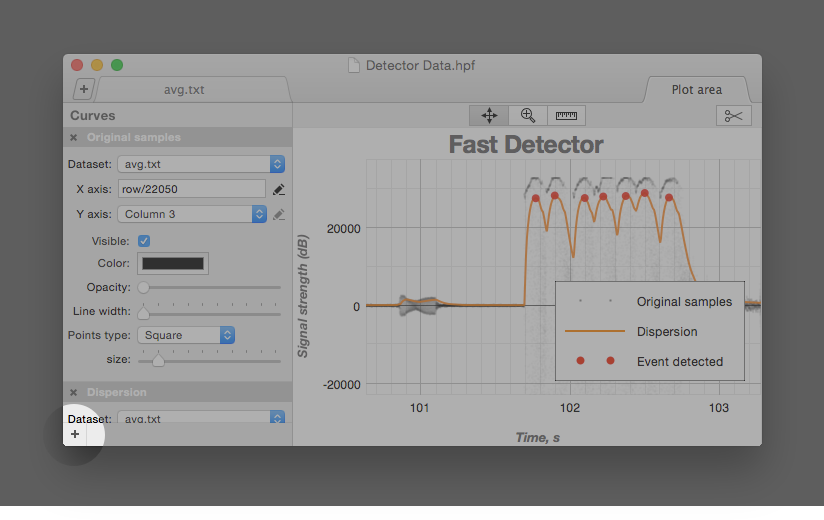Switch to the avg.txt tab
Image resolution: width=824 pixels, height=520 pixels.
[184, 90]
